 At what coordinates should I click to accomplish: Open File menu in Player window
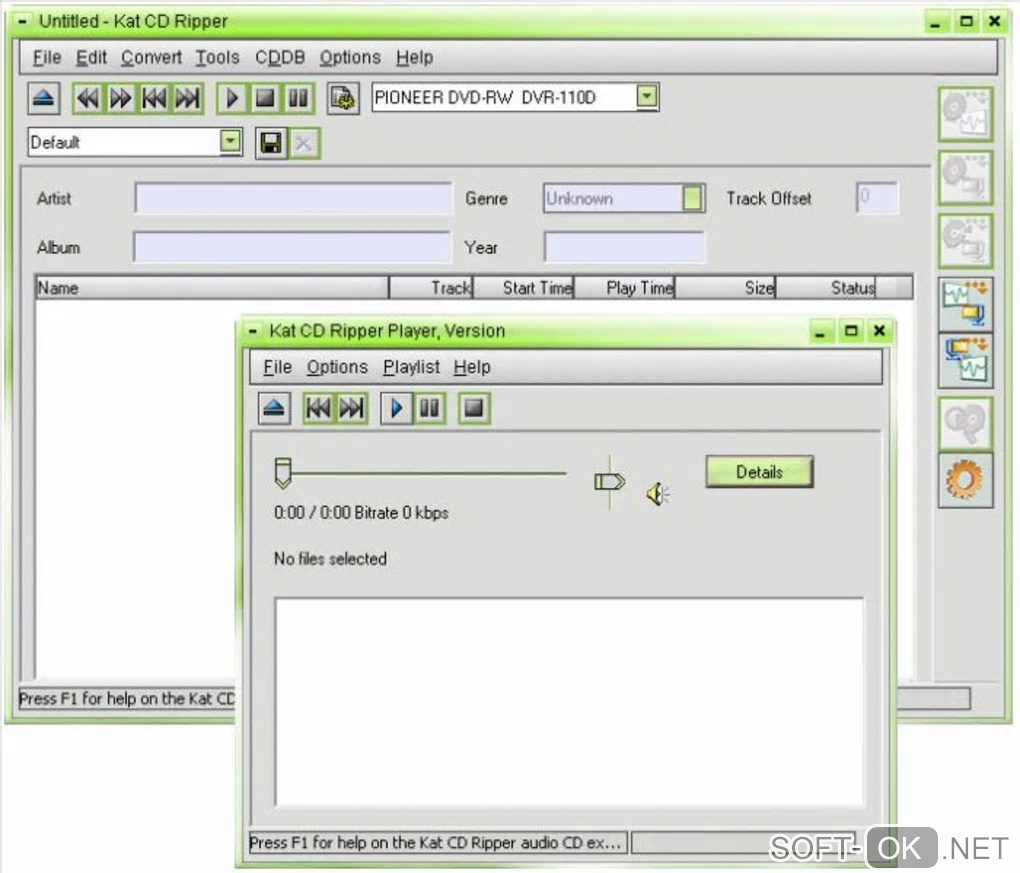[277, 367]
